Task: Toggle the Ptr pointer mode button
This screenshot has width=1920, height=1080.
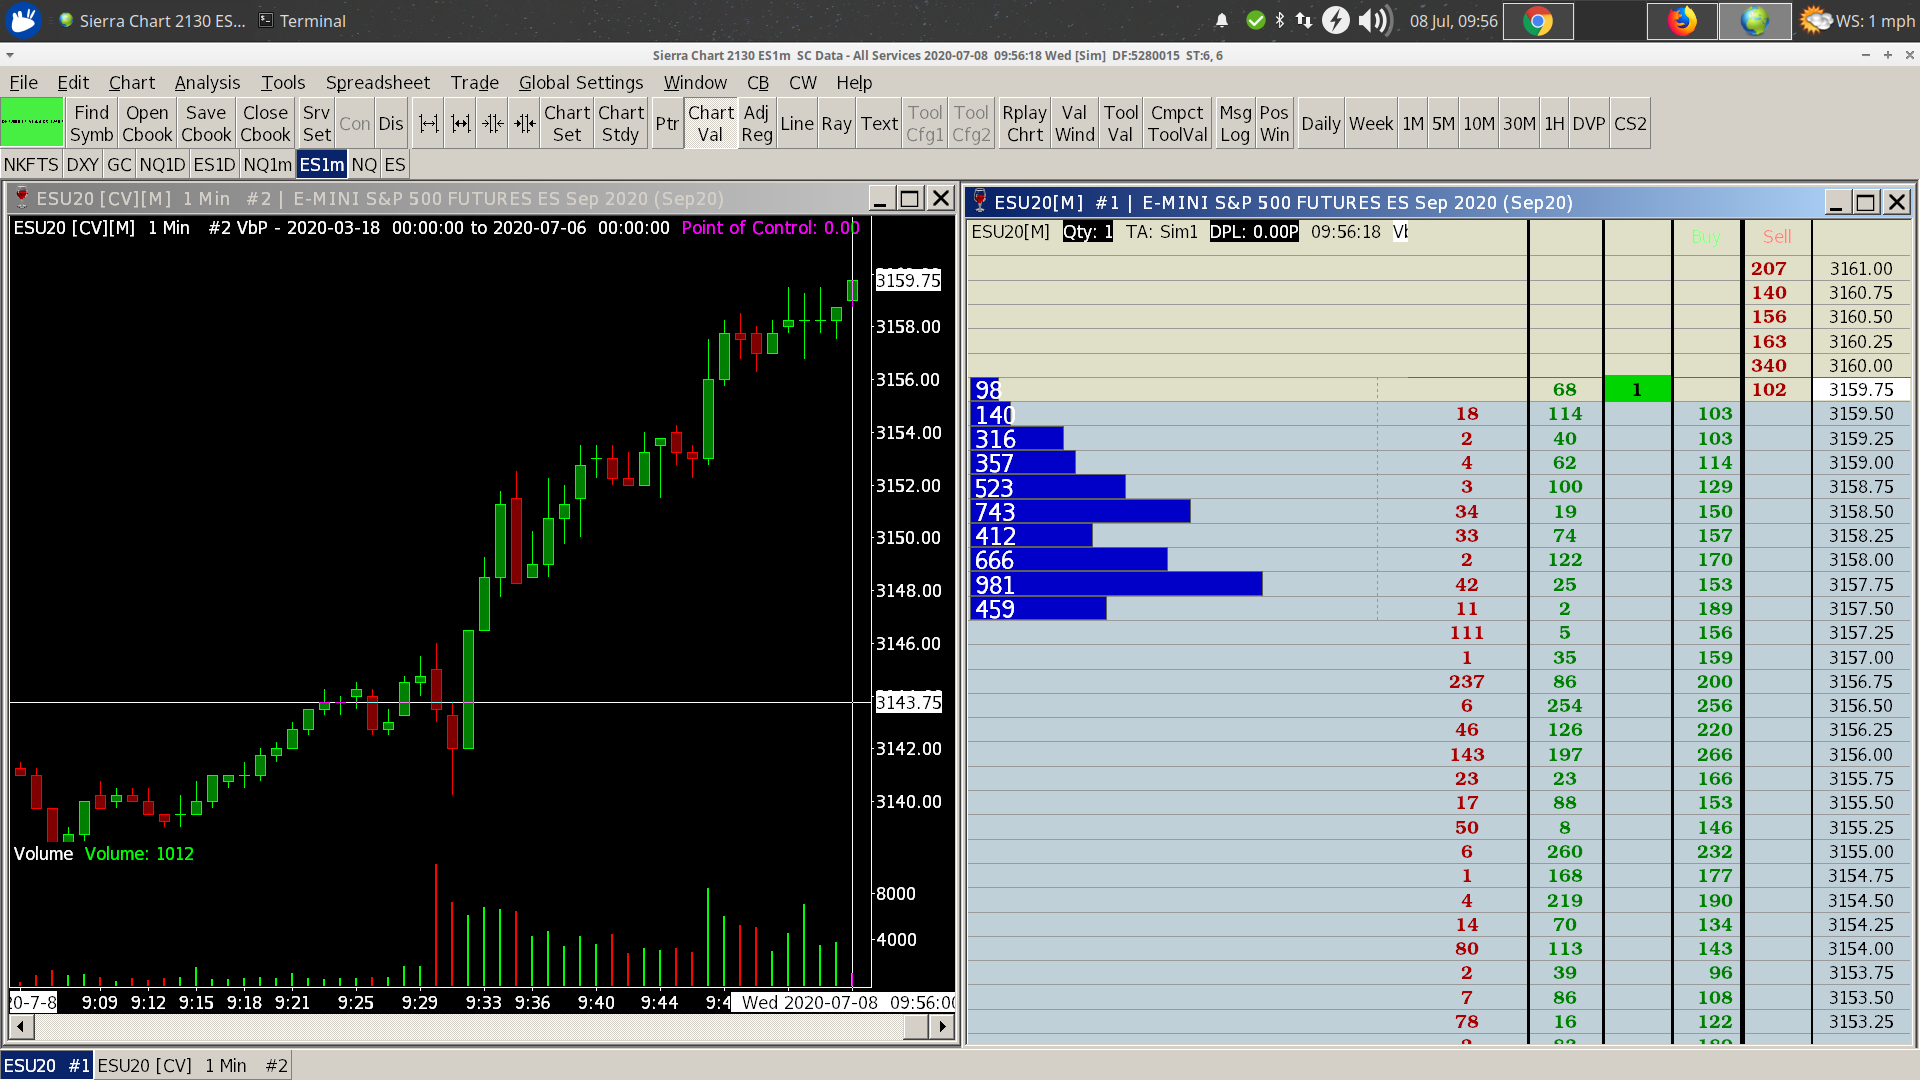Action: [667, 123]
